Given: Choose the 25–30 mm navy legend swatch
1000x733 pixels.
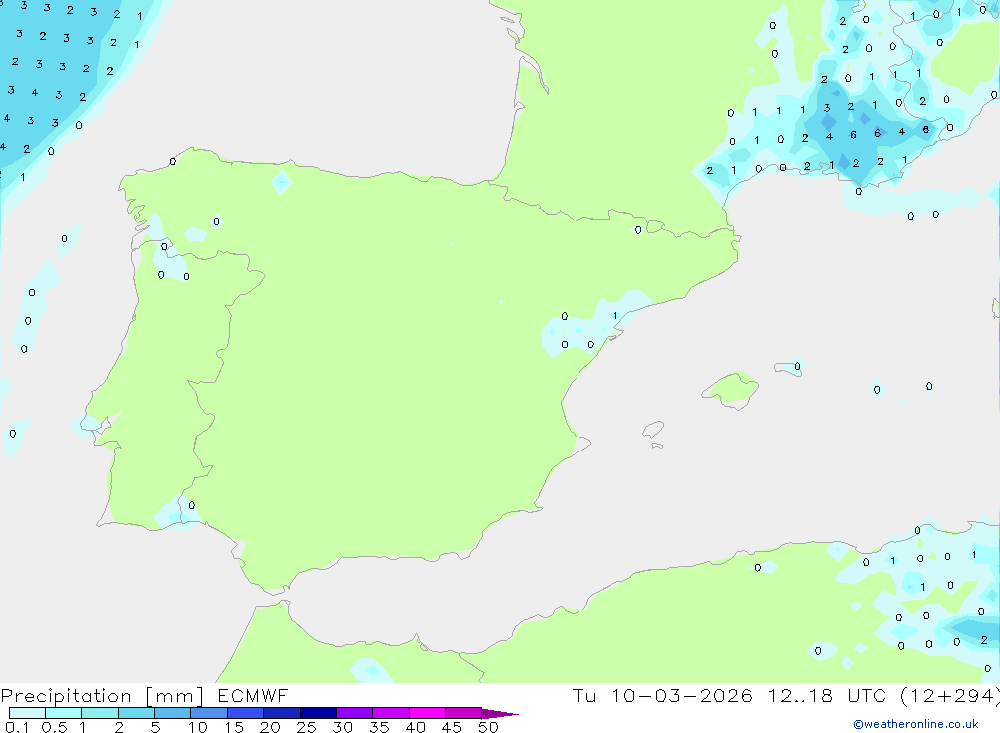Looking at the screenshot, I should click(318, 713).
